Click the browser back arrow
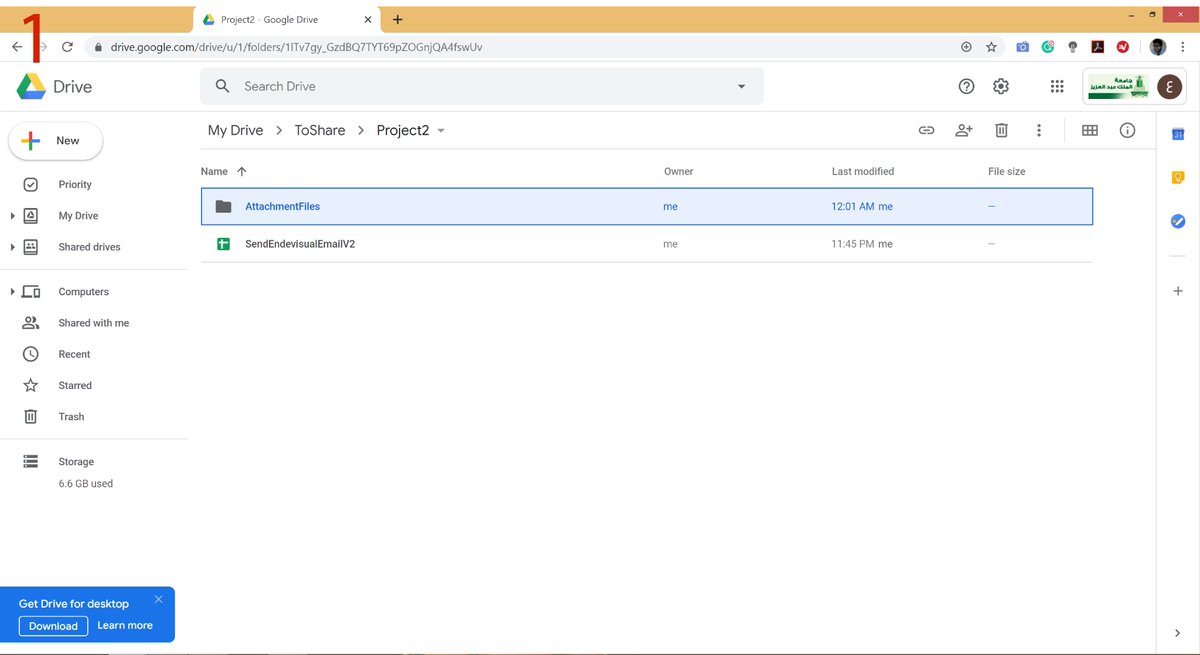 pos(17,47)
